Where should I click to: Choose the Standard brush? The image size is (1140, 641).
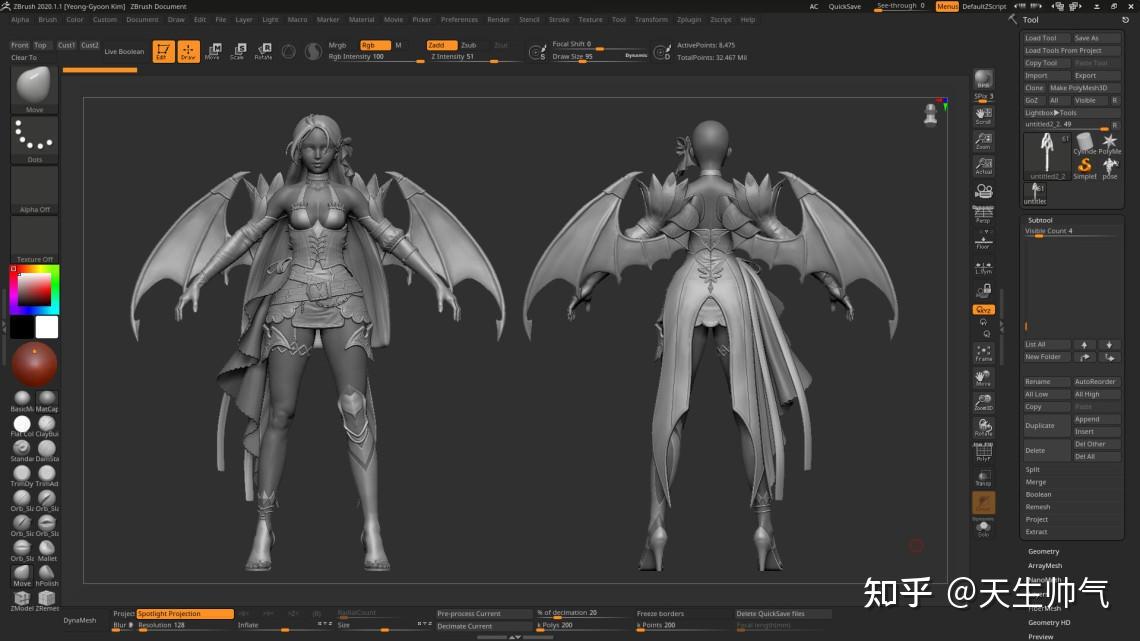22,451
